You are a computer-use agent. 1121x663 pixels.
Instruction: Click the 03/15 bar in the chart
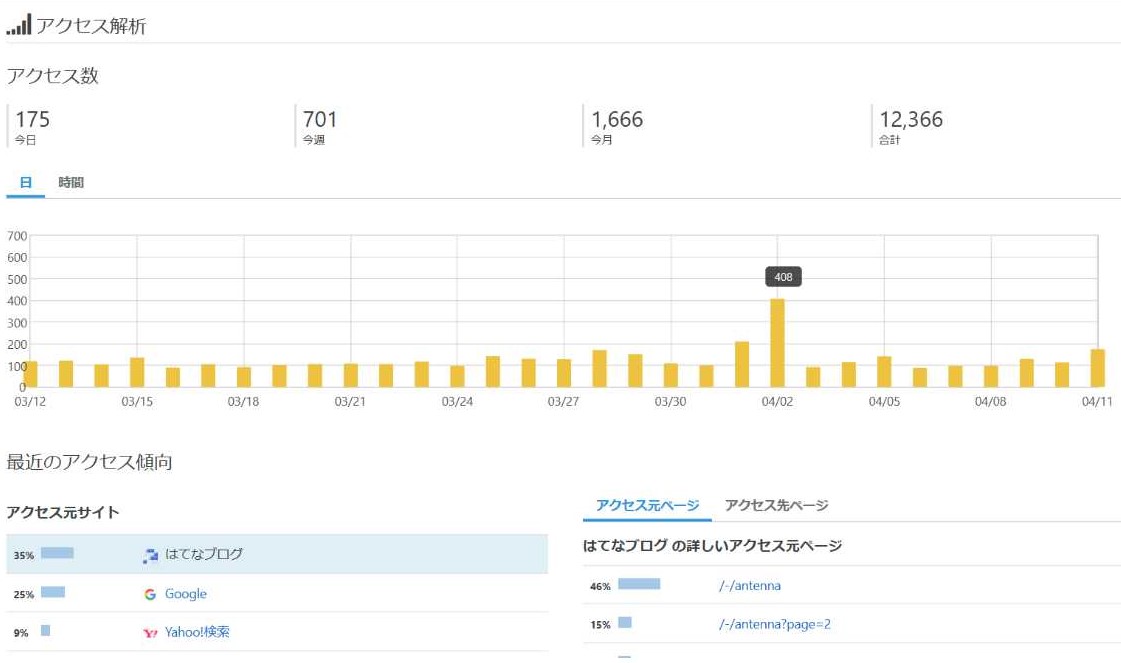coord(137,372)
